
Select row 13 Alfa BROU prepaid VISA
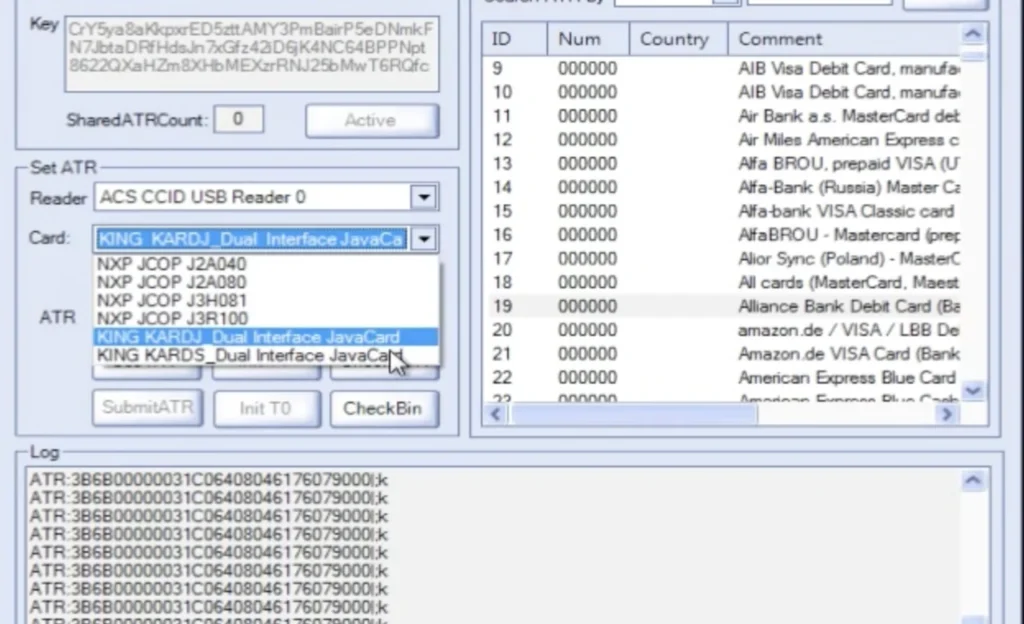(724, 163)
